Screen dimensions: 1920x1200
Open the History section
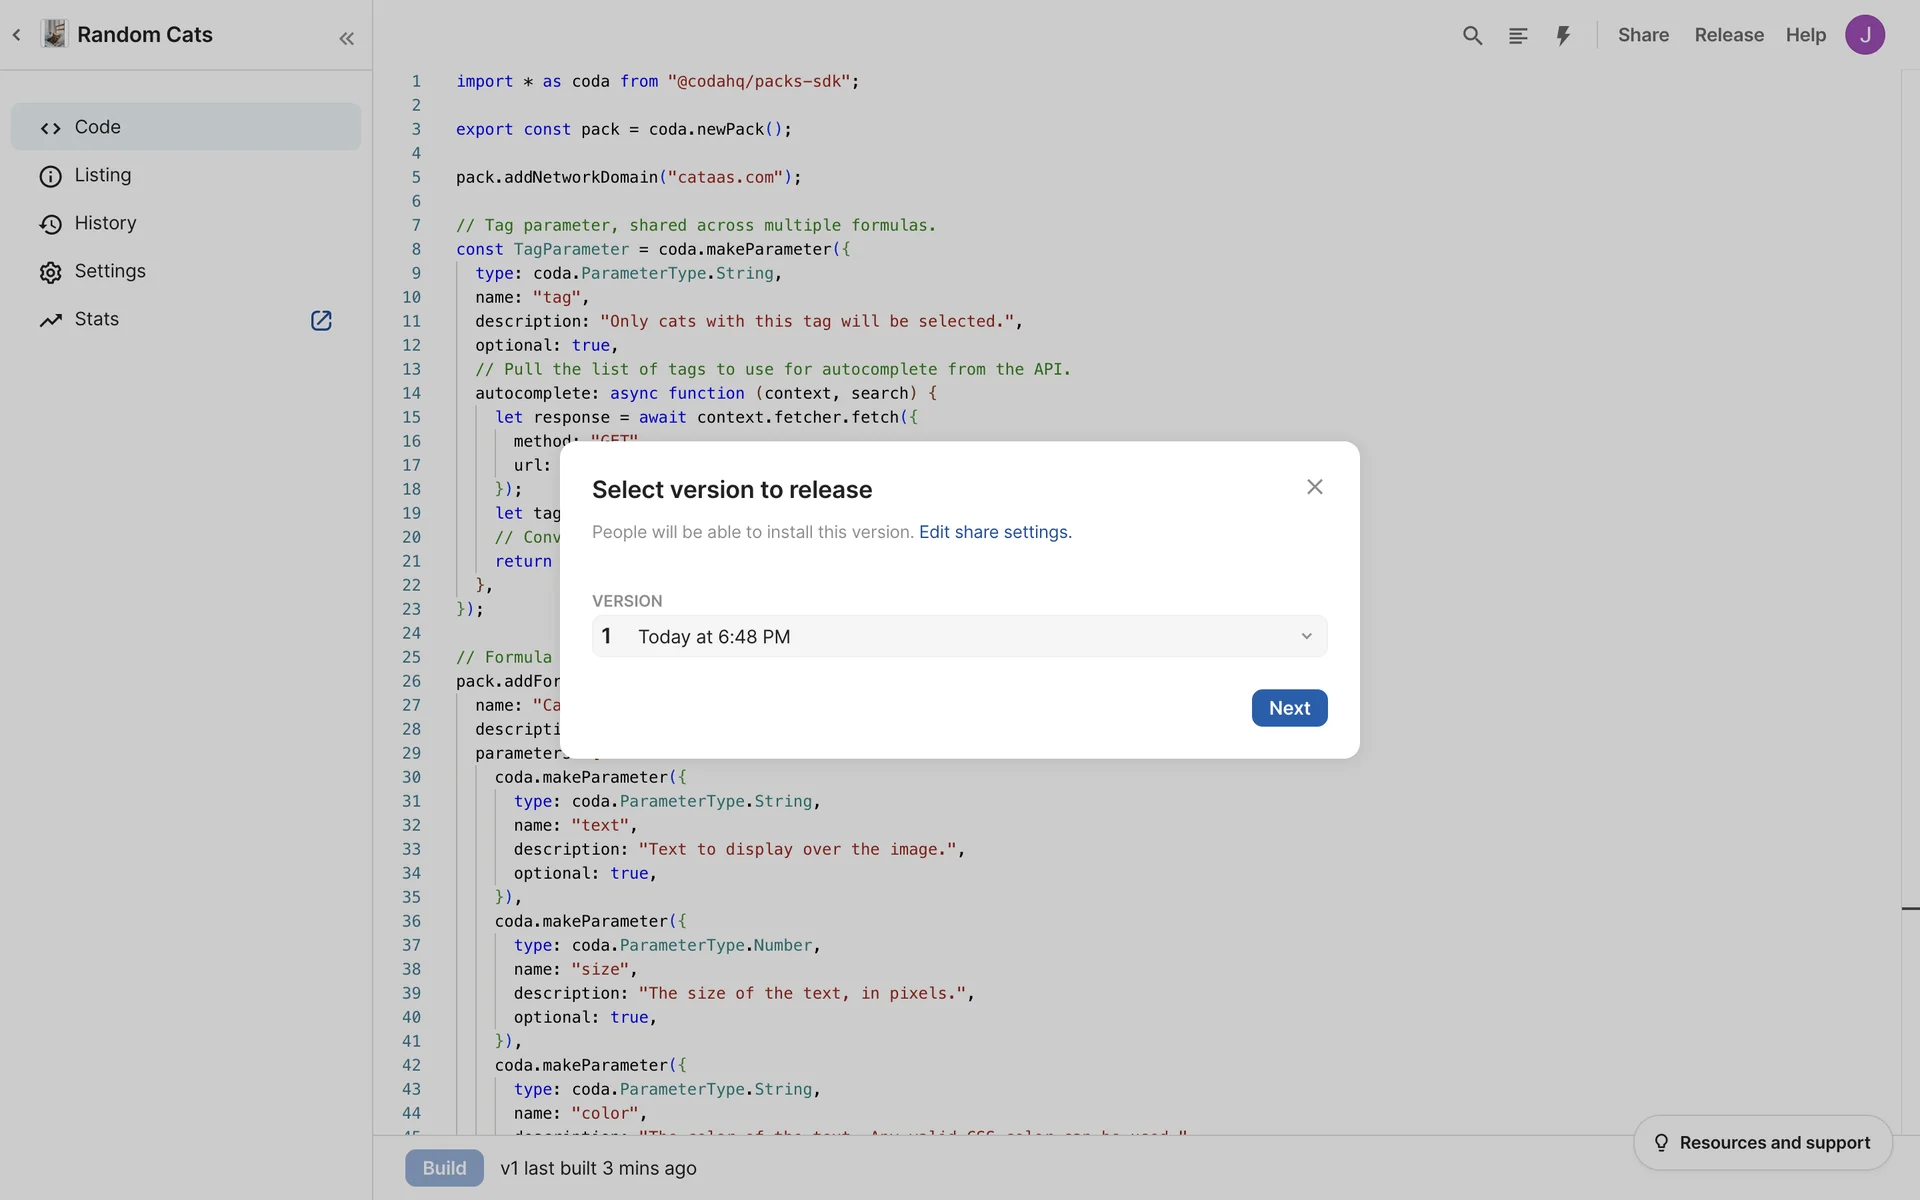pos(105,223)
